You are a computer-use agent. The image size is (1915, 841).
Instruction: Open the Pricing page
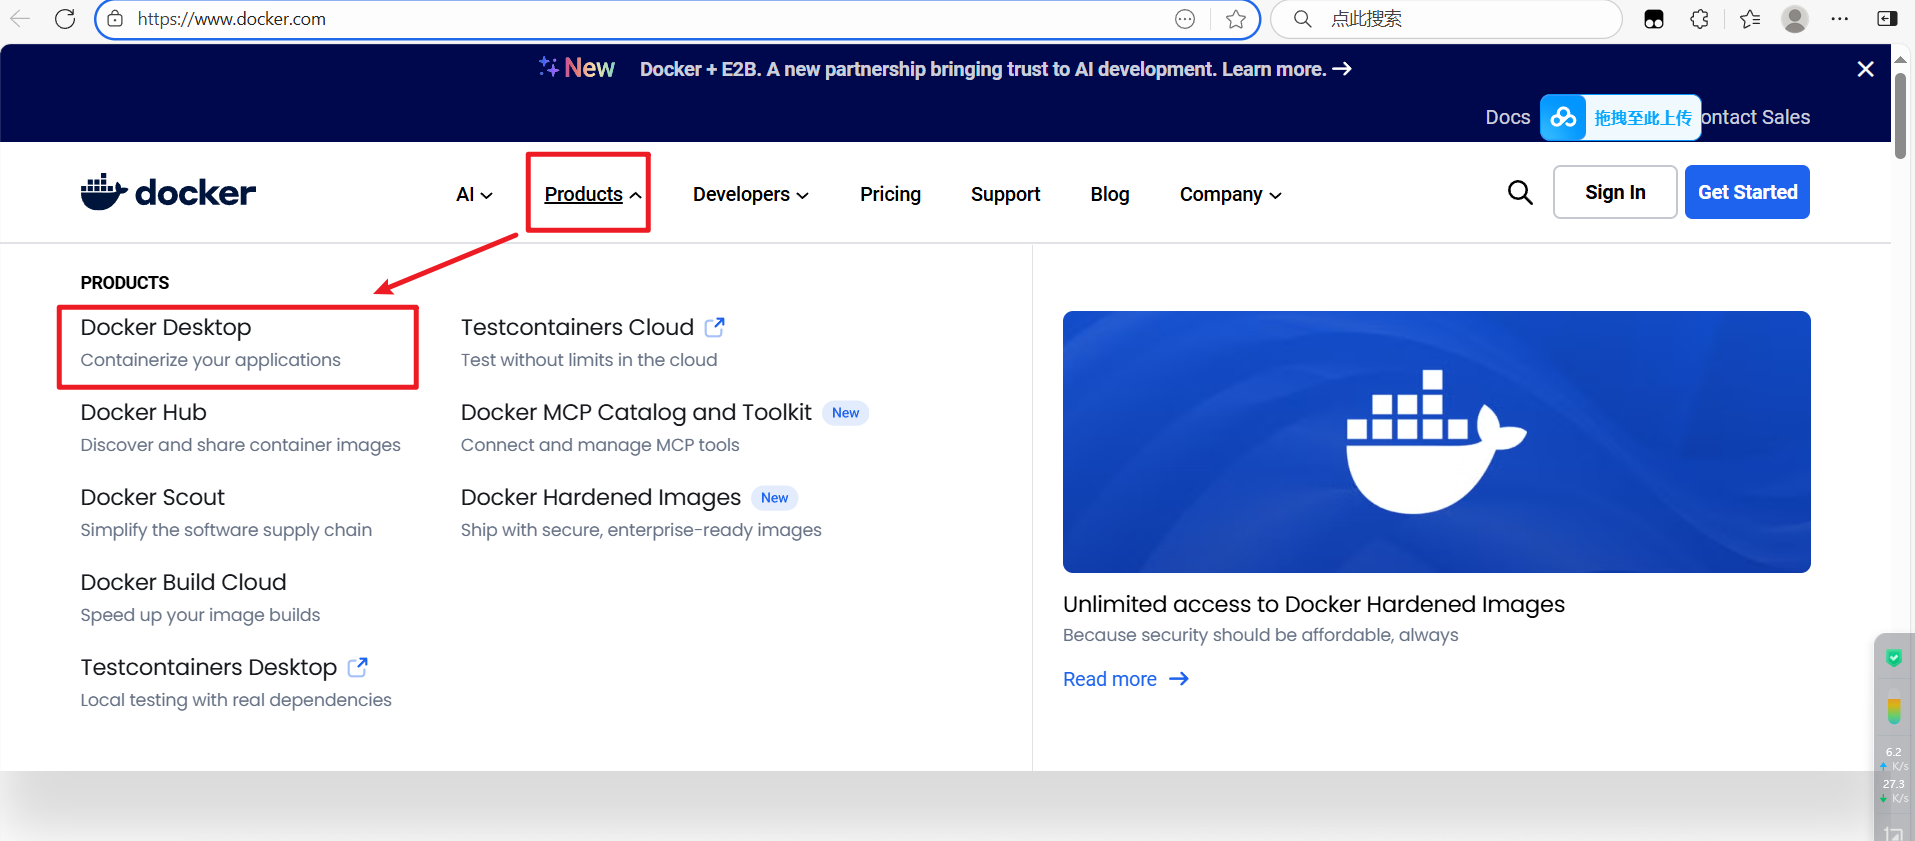890,194
